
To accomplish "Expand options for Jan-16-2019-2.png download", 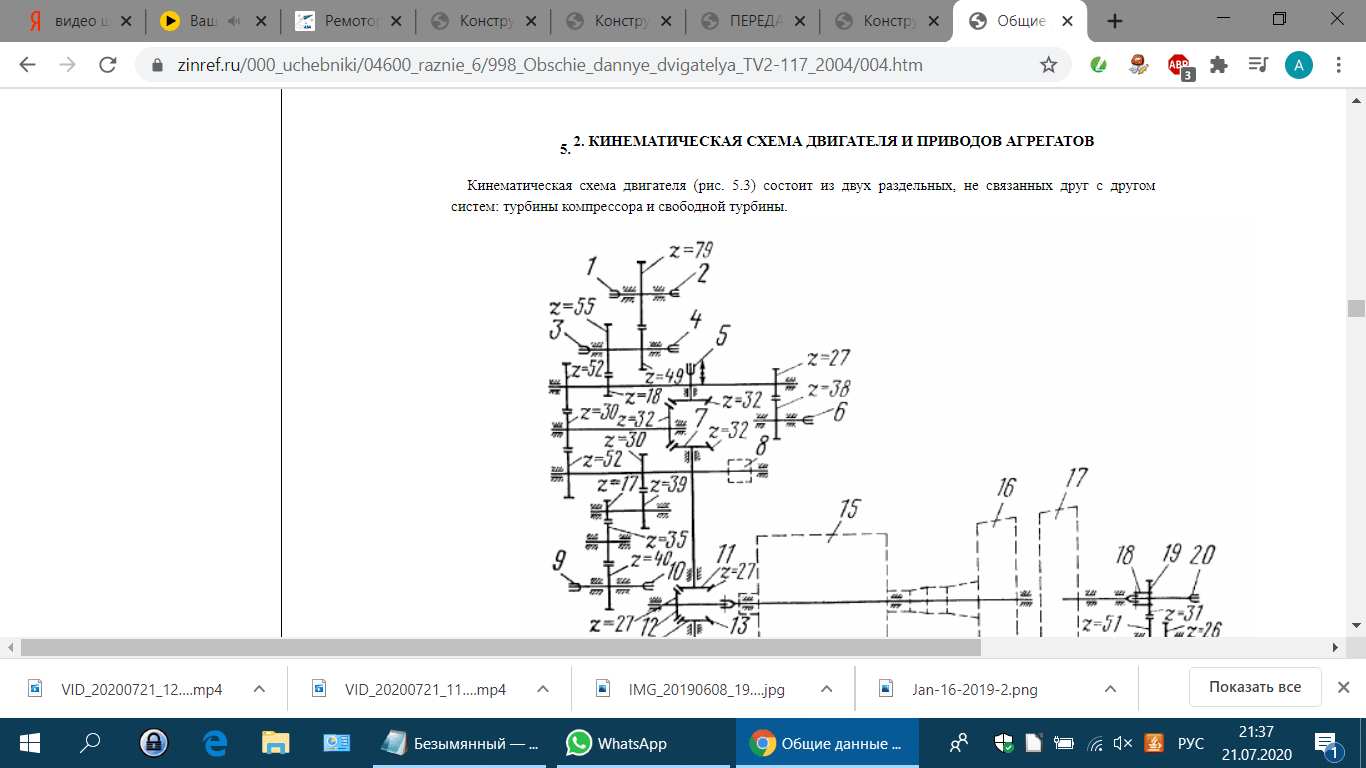I will 1110,688.
